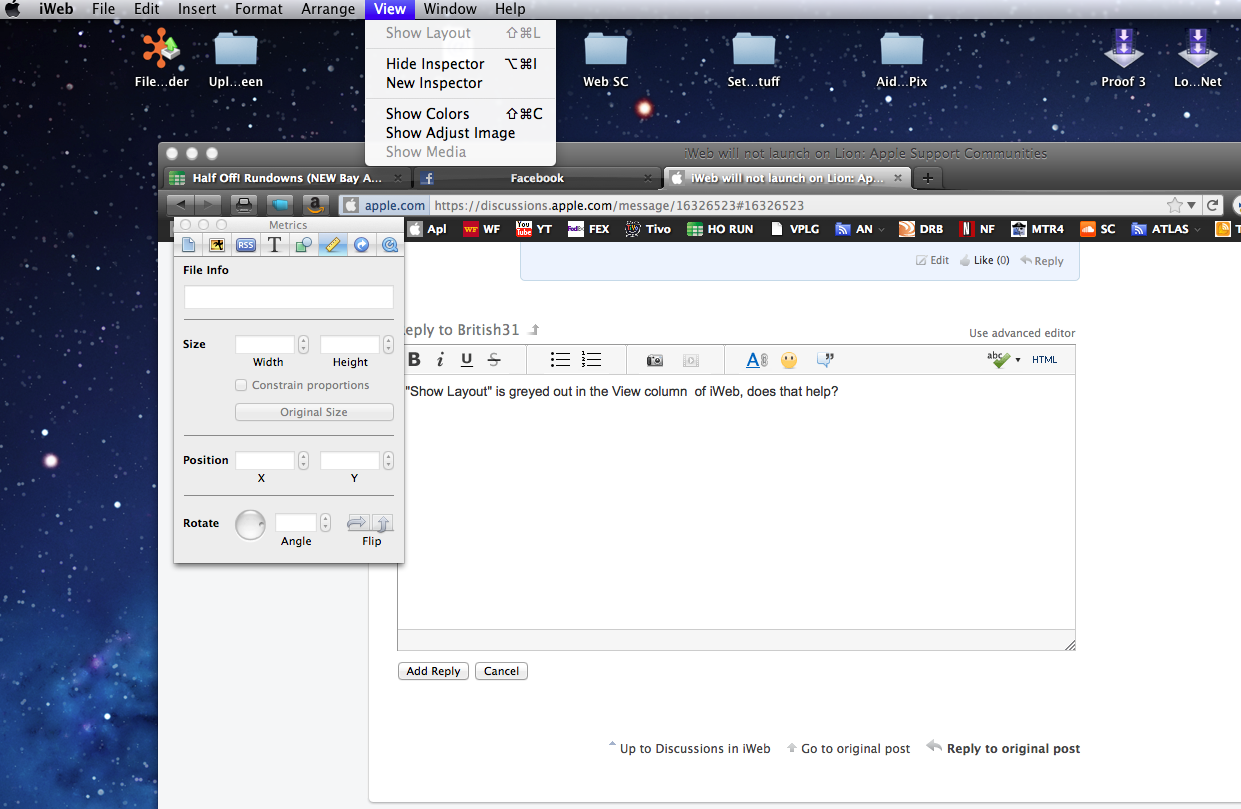
Task: Open the RSS inspector tab
Action: coord(245,244)
